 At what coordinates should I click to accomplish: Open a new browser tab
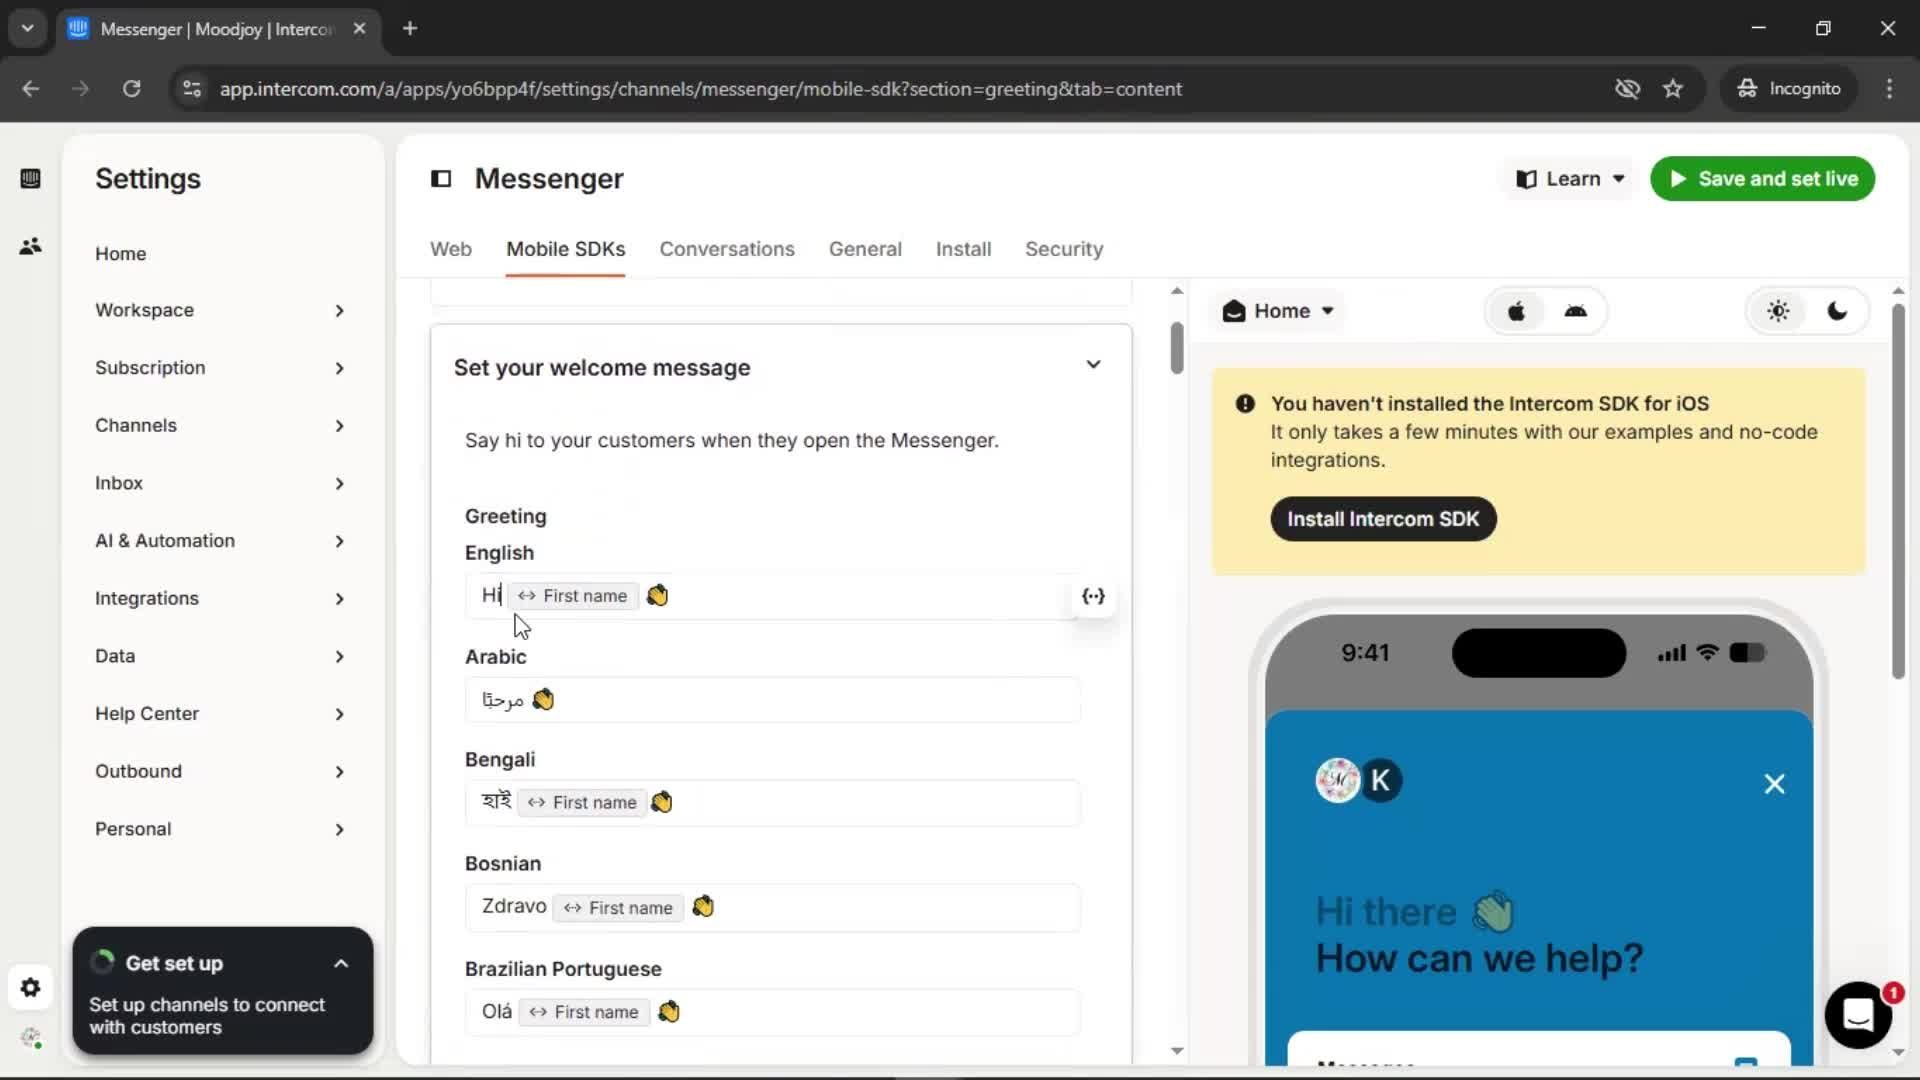click(x=410, y=29)
